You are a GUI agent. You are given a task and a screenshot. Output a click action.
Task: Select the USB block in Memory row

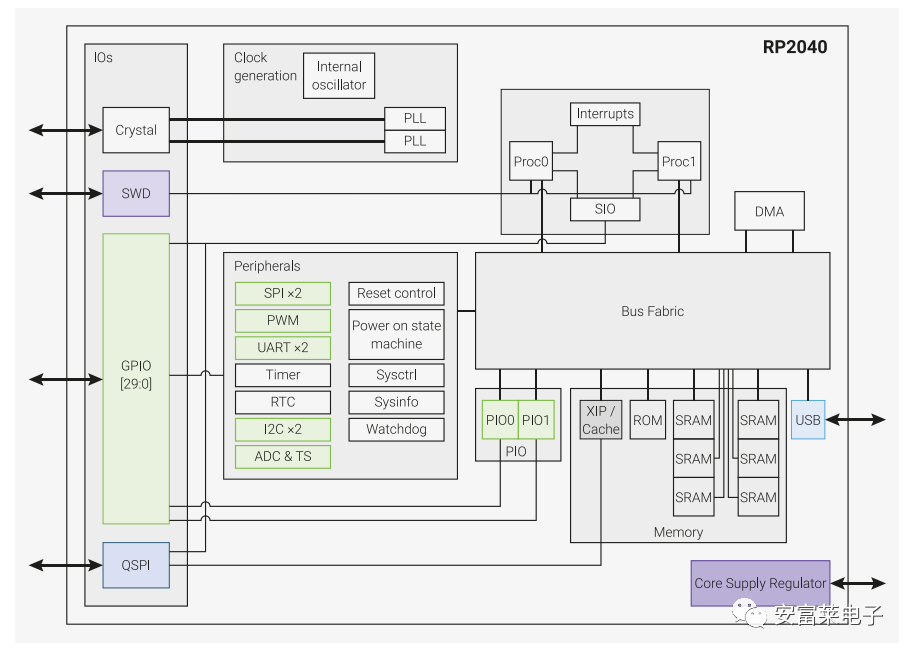tap(808, 420)
